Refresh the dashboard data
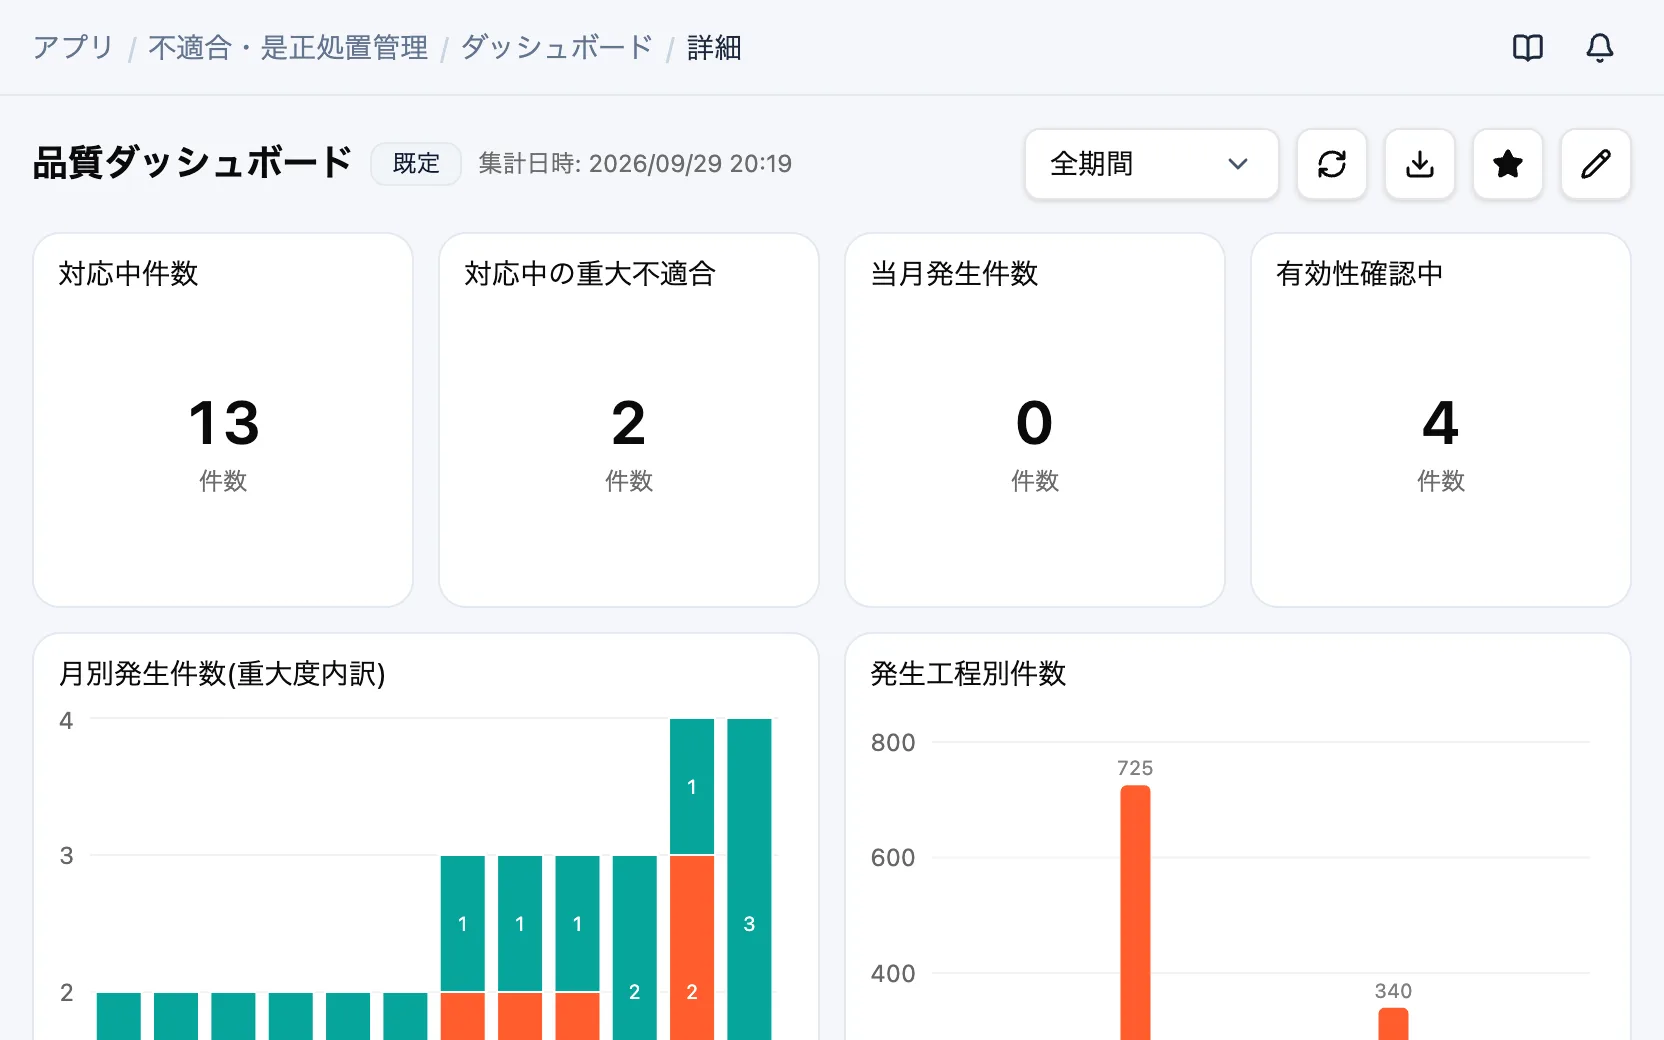 (1331, 164)
